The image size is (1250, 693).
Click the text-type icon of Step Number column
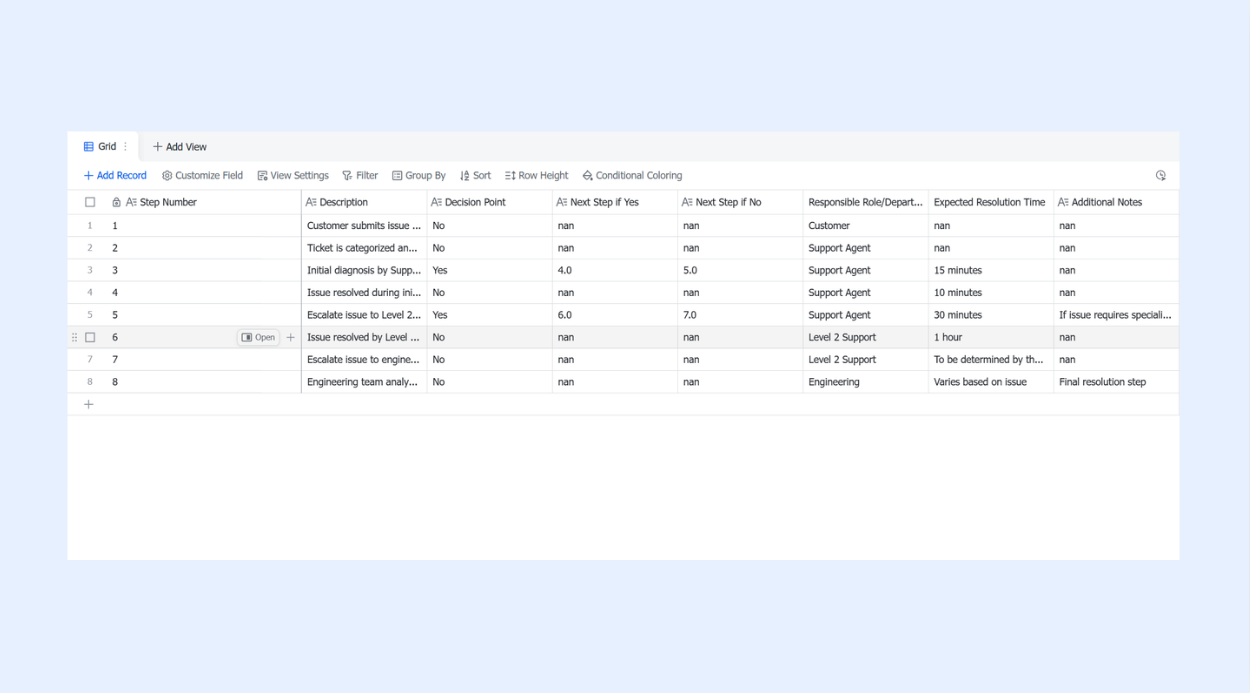131,202
